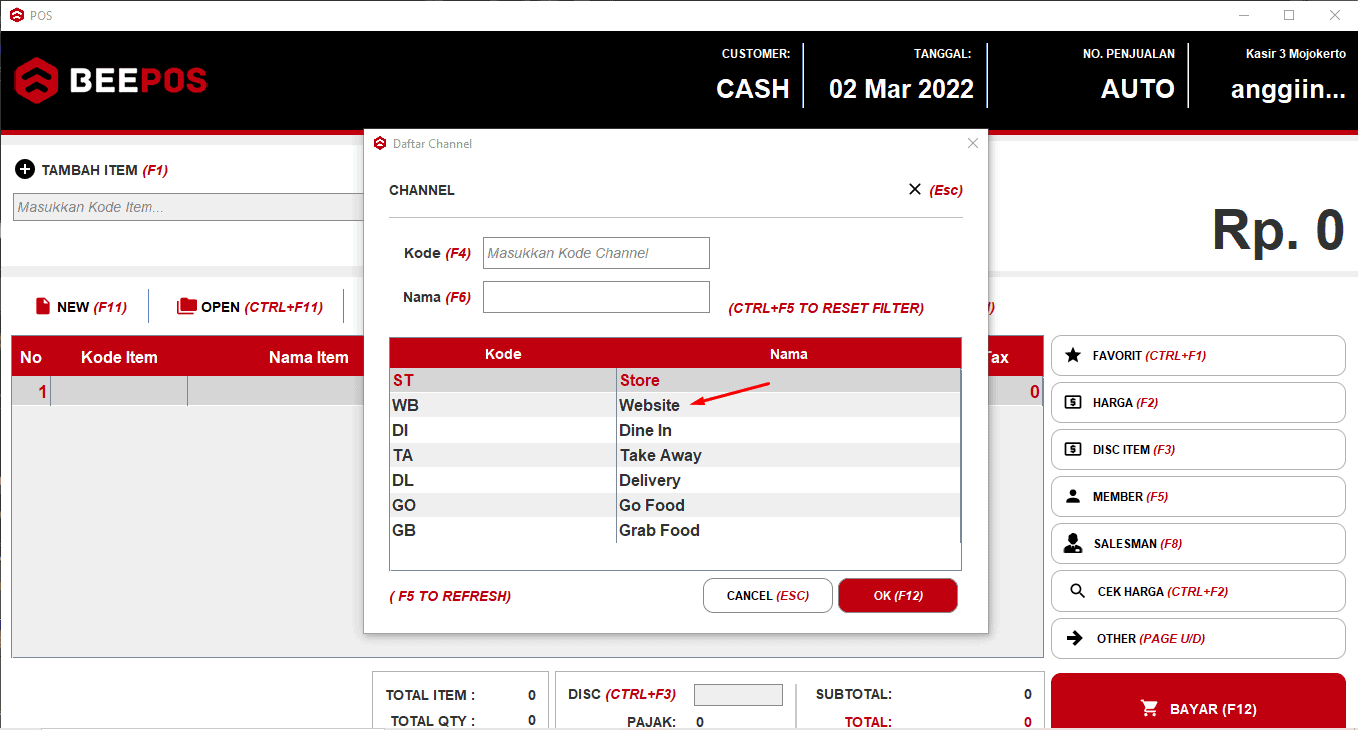Select the Website channel row
The image size is (1358, 730).
pos(675,405)
